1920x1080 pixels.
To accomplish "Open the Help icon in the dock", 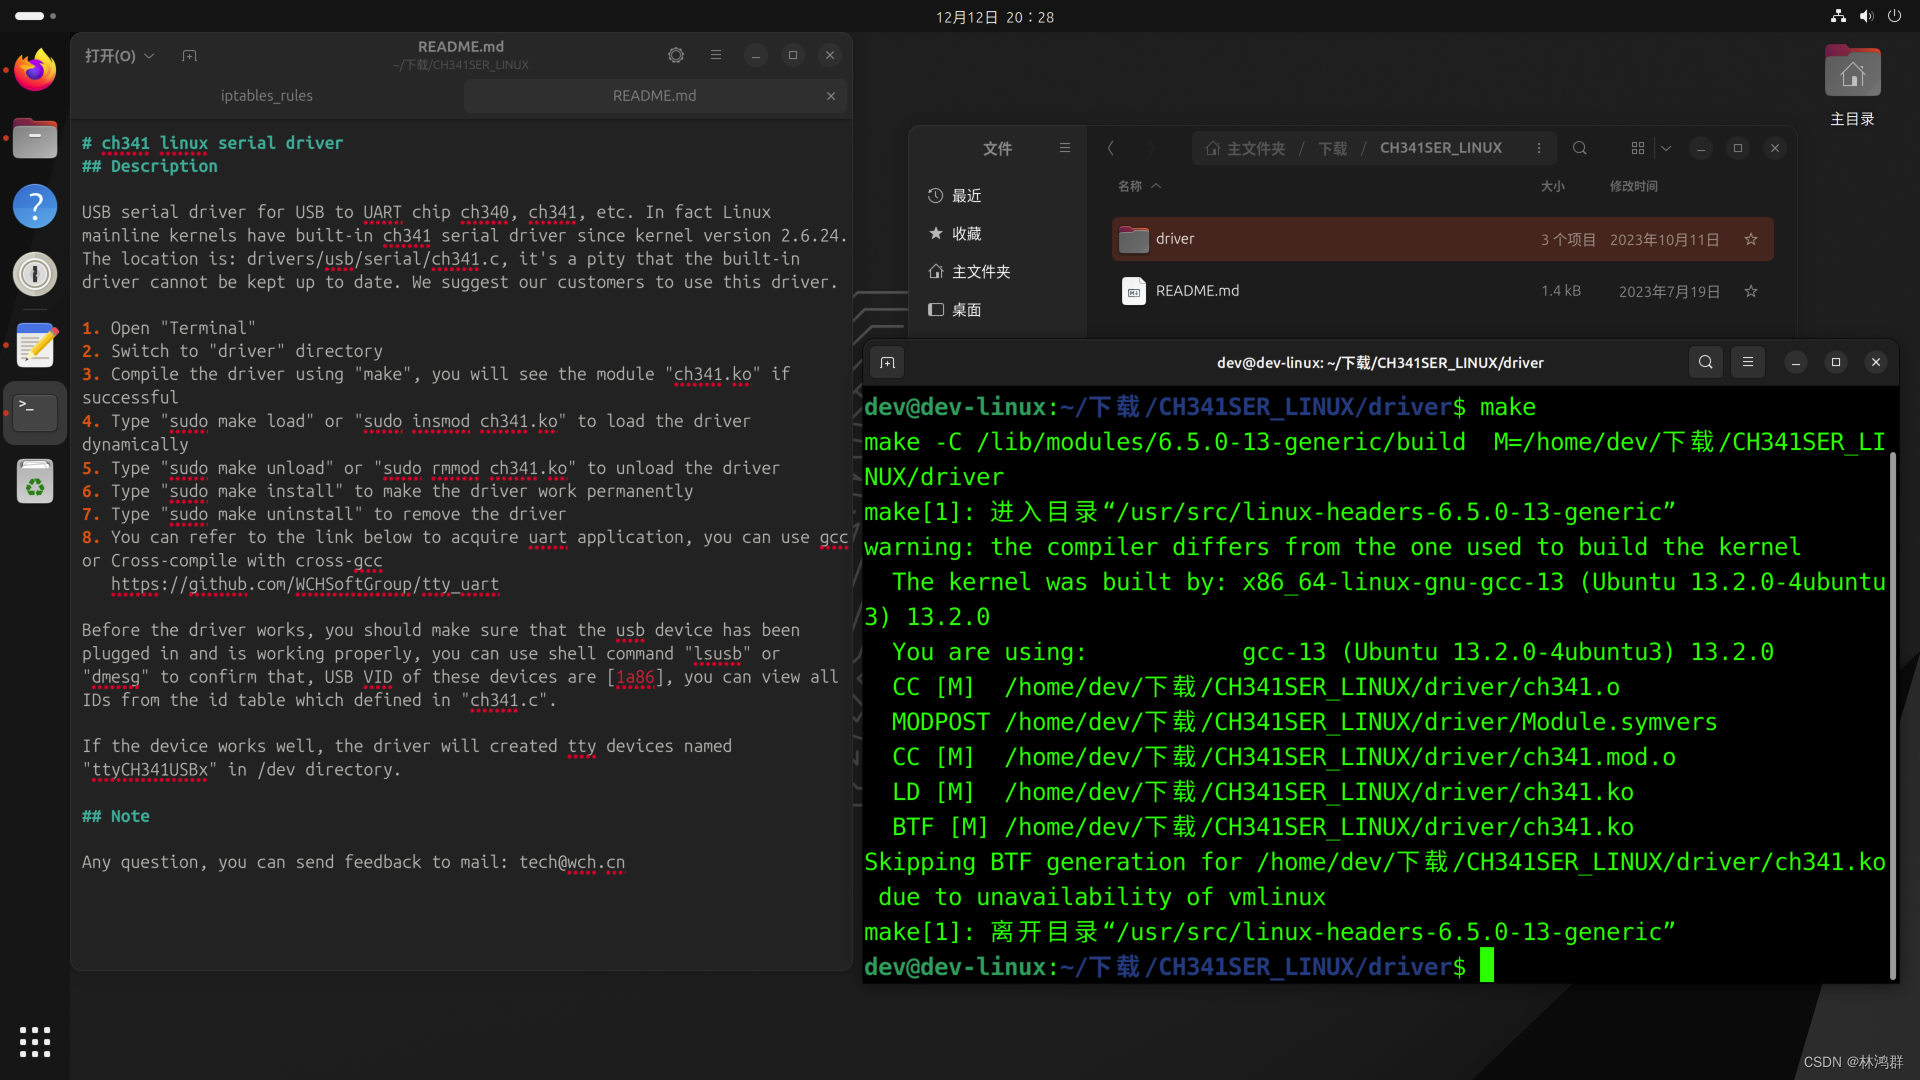I will 35,206.
